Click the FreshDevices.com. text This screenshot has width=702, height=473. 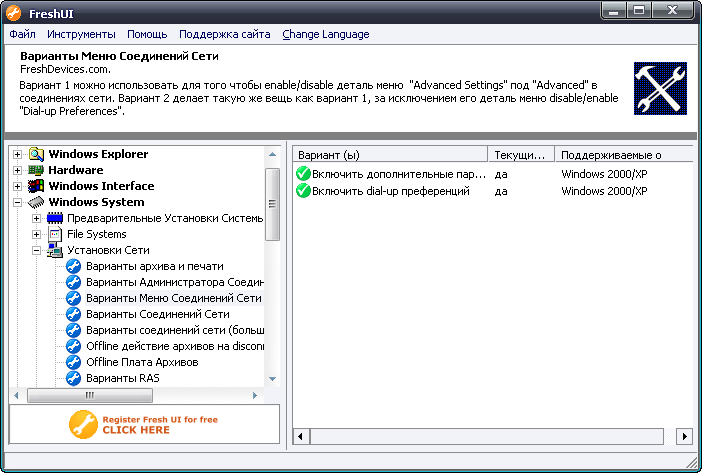pos(65,69)
